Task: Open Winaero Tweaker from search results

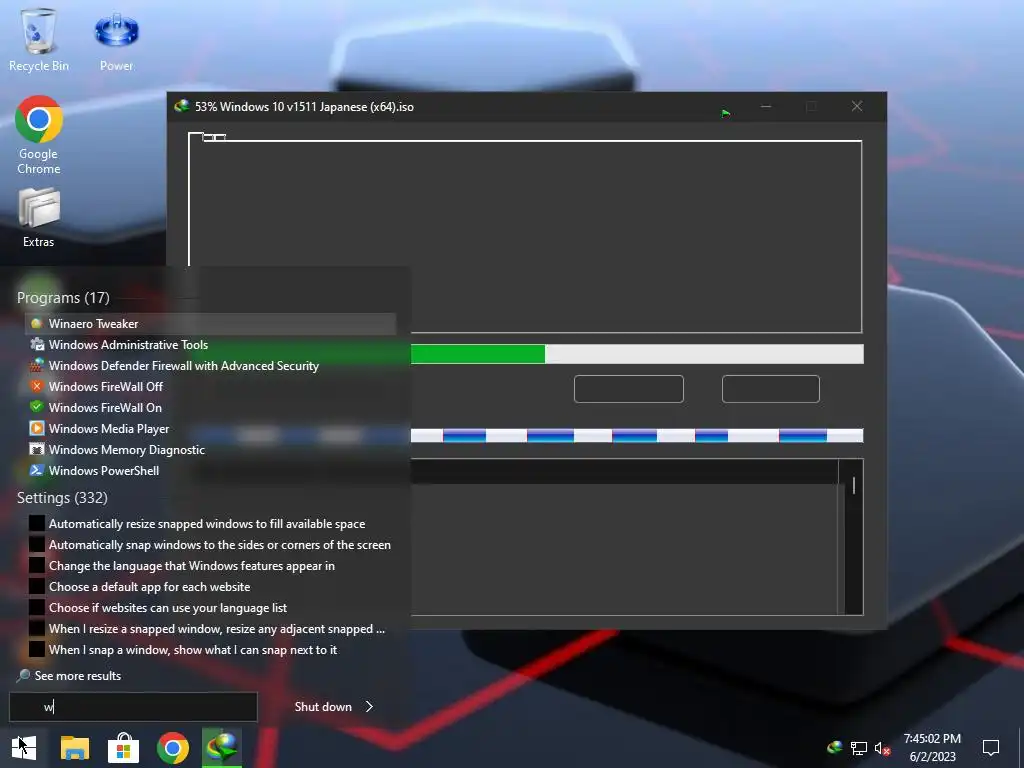Action: tap(210, 323)
